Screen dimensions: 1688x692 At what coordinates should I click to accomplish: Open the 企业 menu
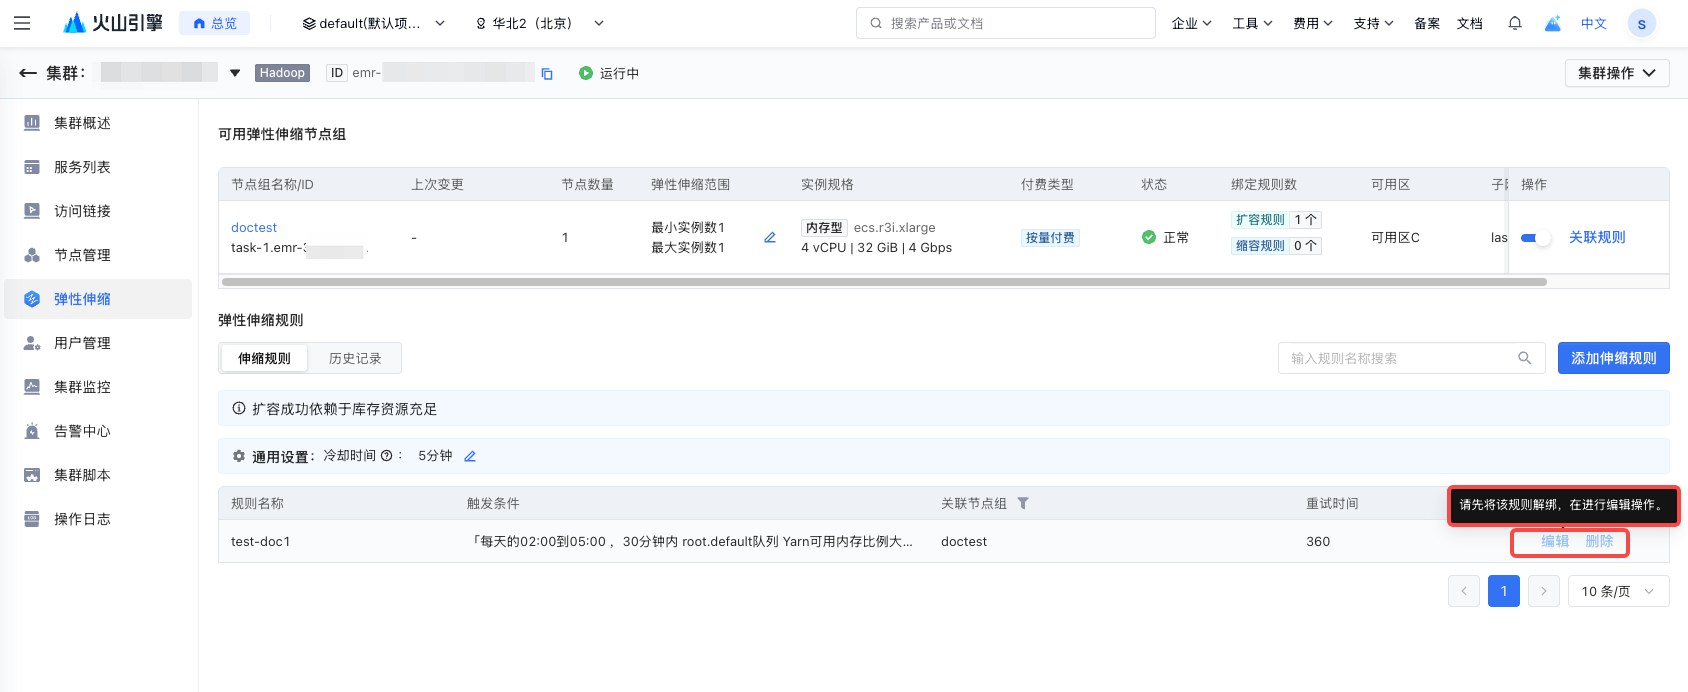pyautogui.click(x=1191, y=23)
